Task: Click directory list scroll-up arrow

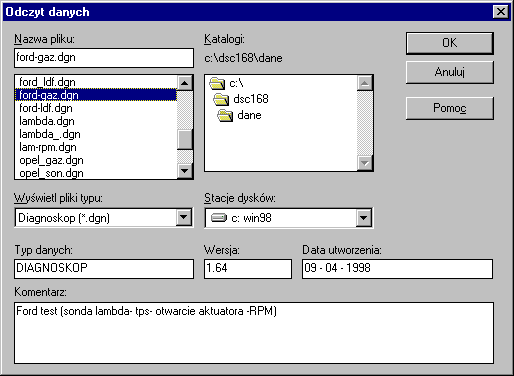Action: [365, 83]
